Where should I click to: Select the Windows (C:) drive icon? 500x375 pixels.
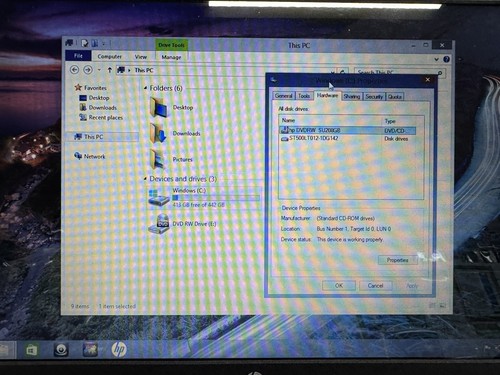click(x=159, y=197)
